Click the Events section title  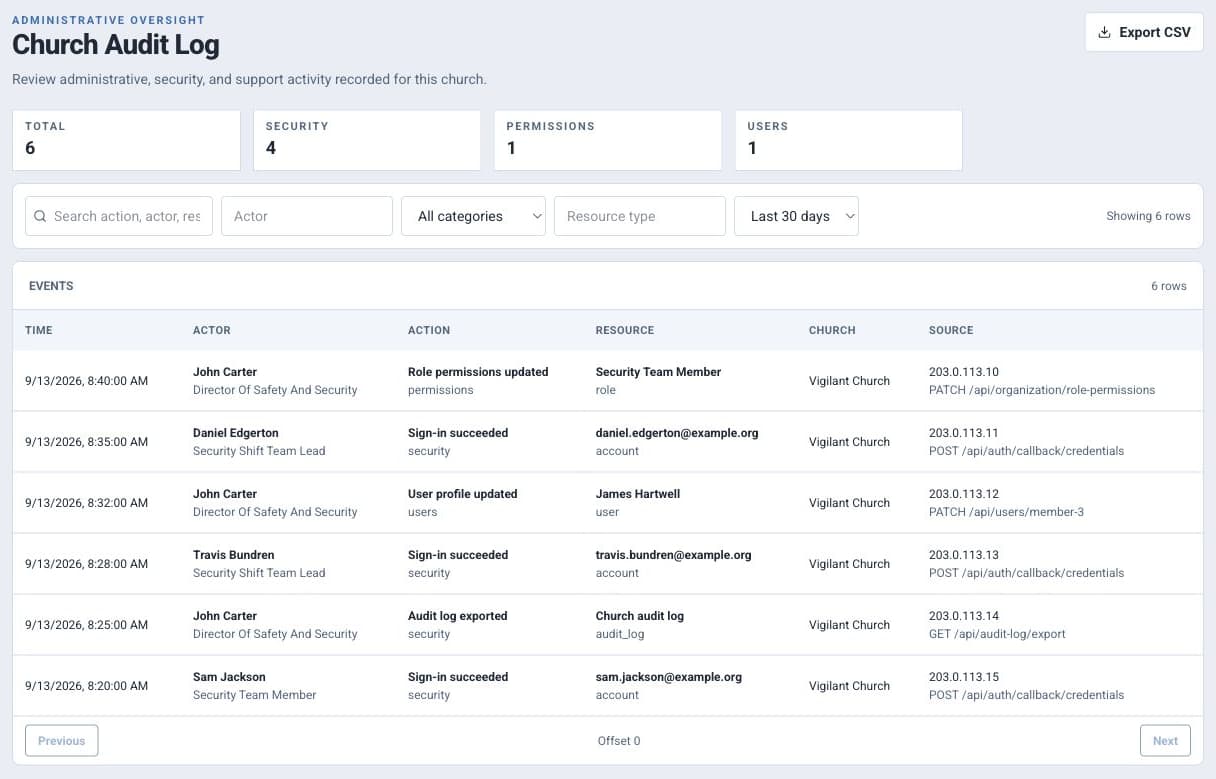pos(51,286)
